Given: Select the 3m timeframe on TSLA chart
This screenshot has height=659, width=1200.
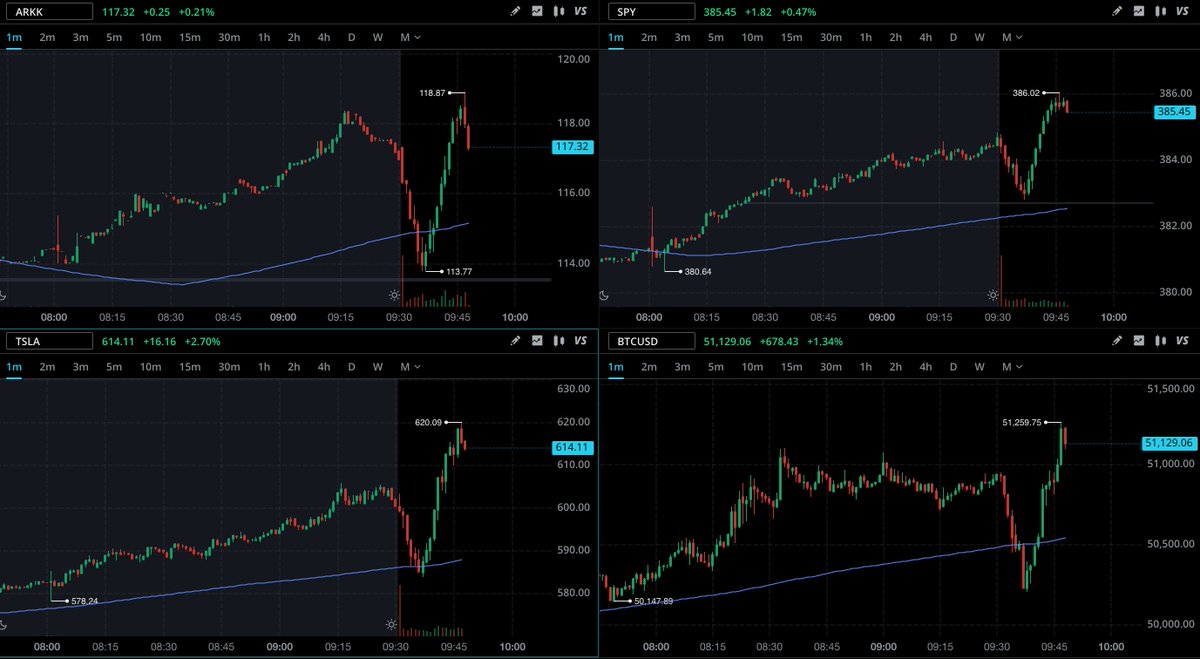Looking at the screenshot, I should [x=81, y=367].
